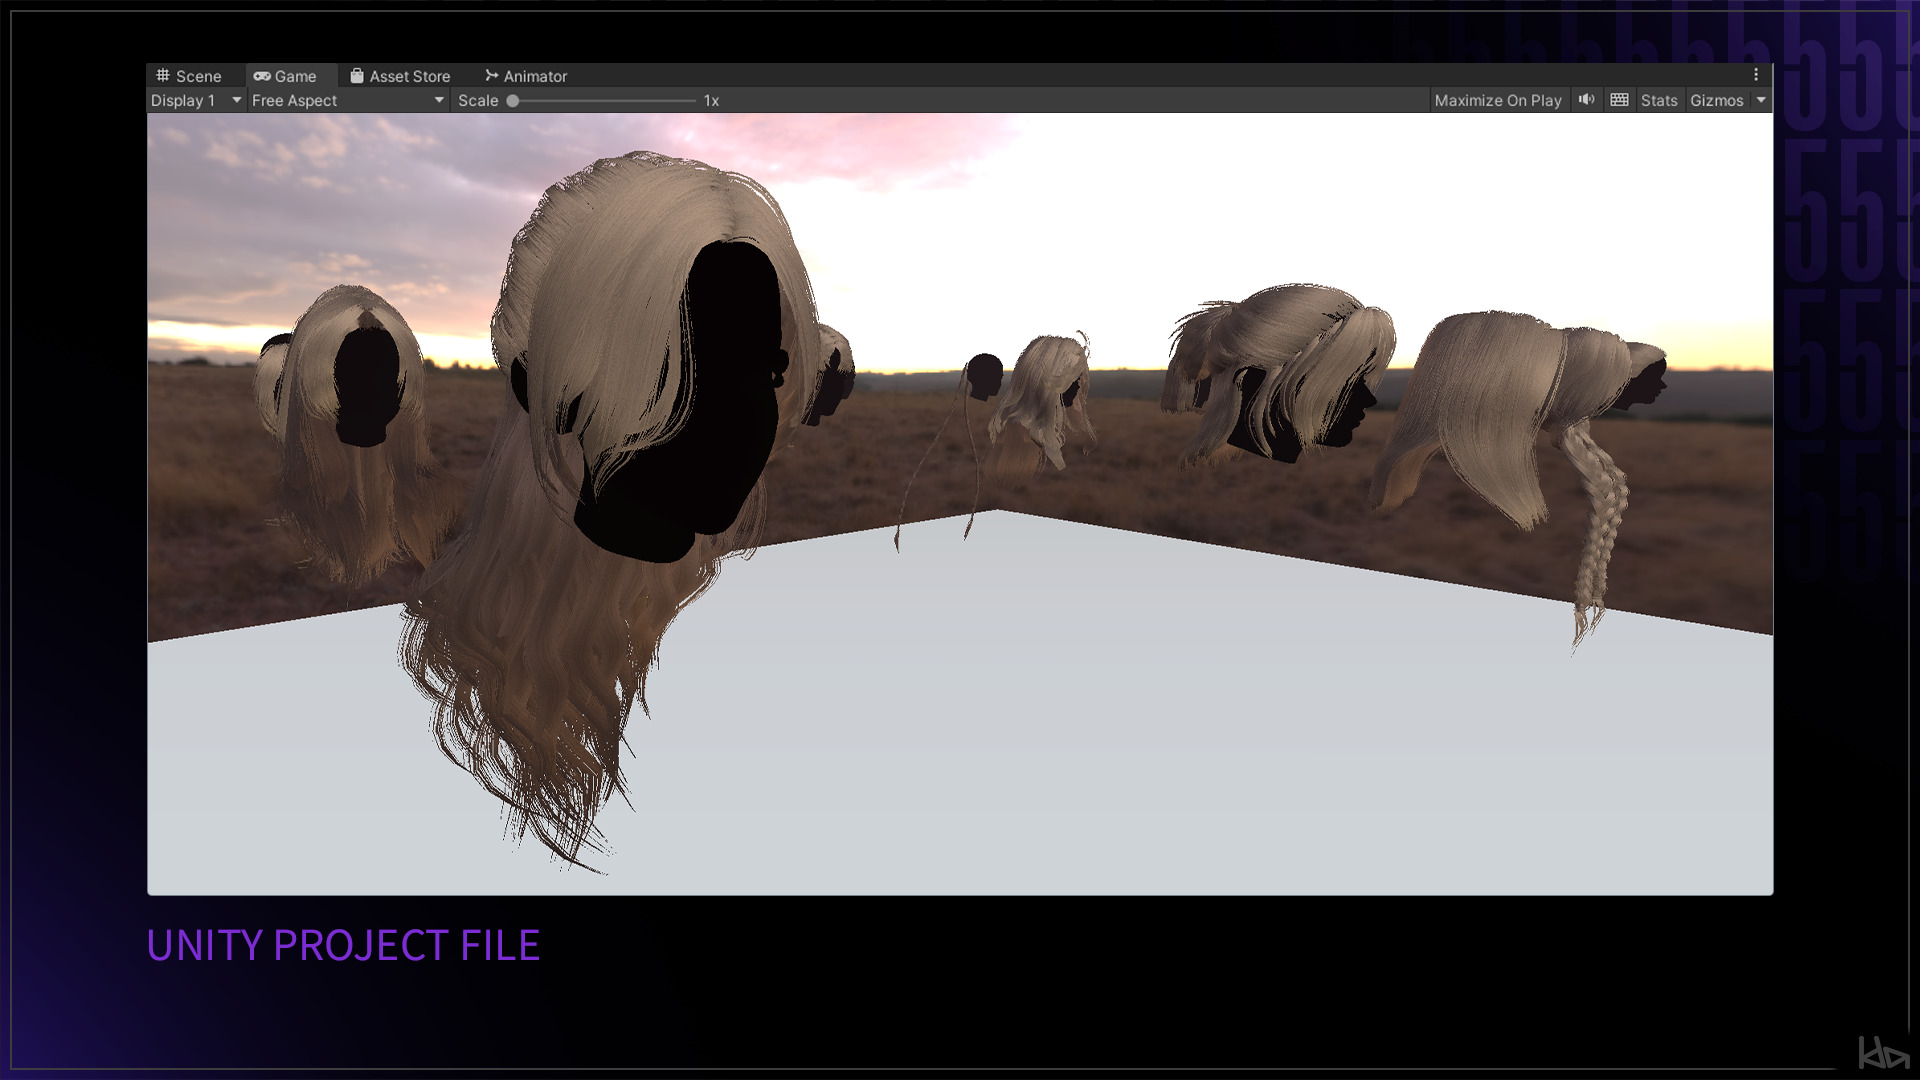Click the Animator tab icon
The image size is (1920, 1080).
[491, 76]
